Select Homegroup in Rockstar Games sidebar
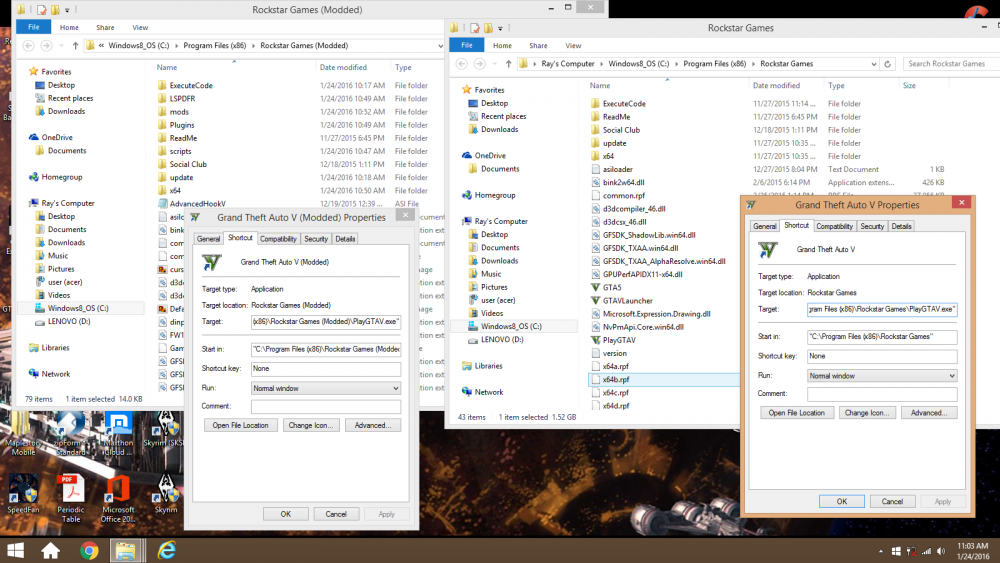The image size is (1000, 563). [x=494, y=195]
